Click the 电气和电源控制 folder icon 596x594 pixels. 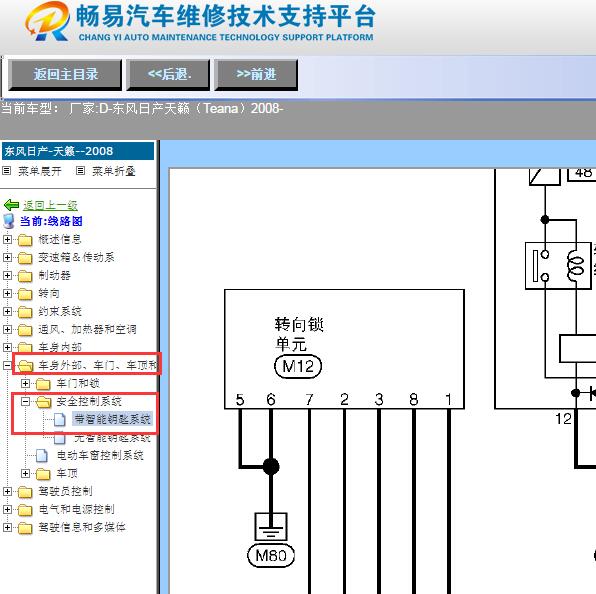pos(25,510)
